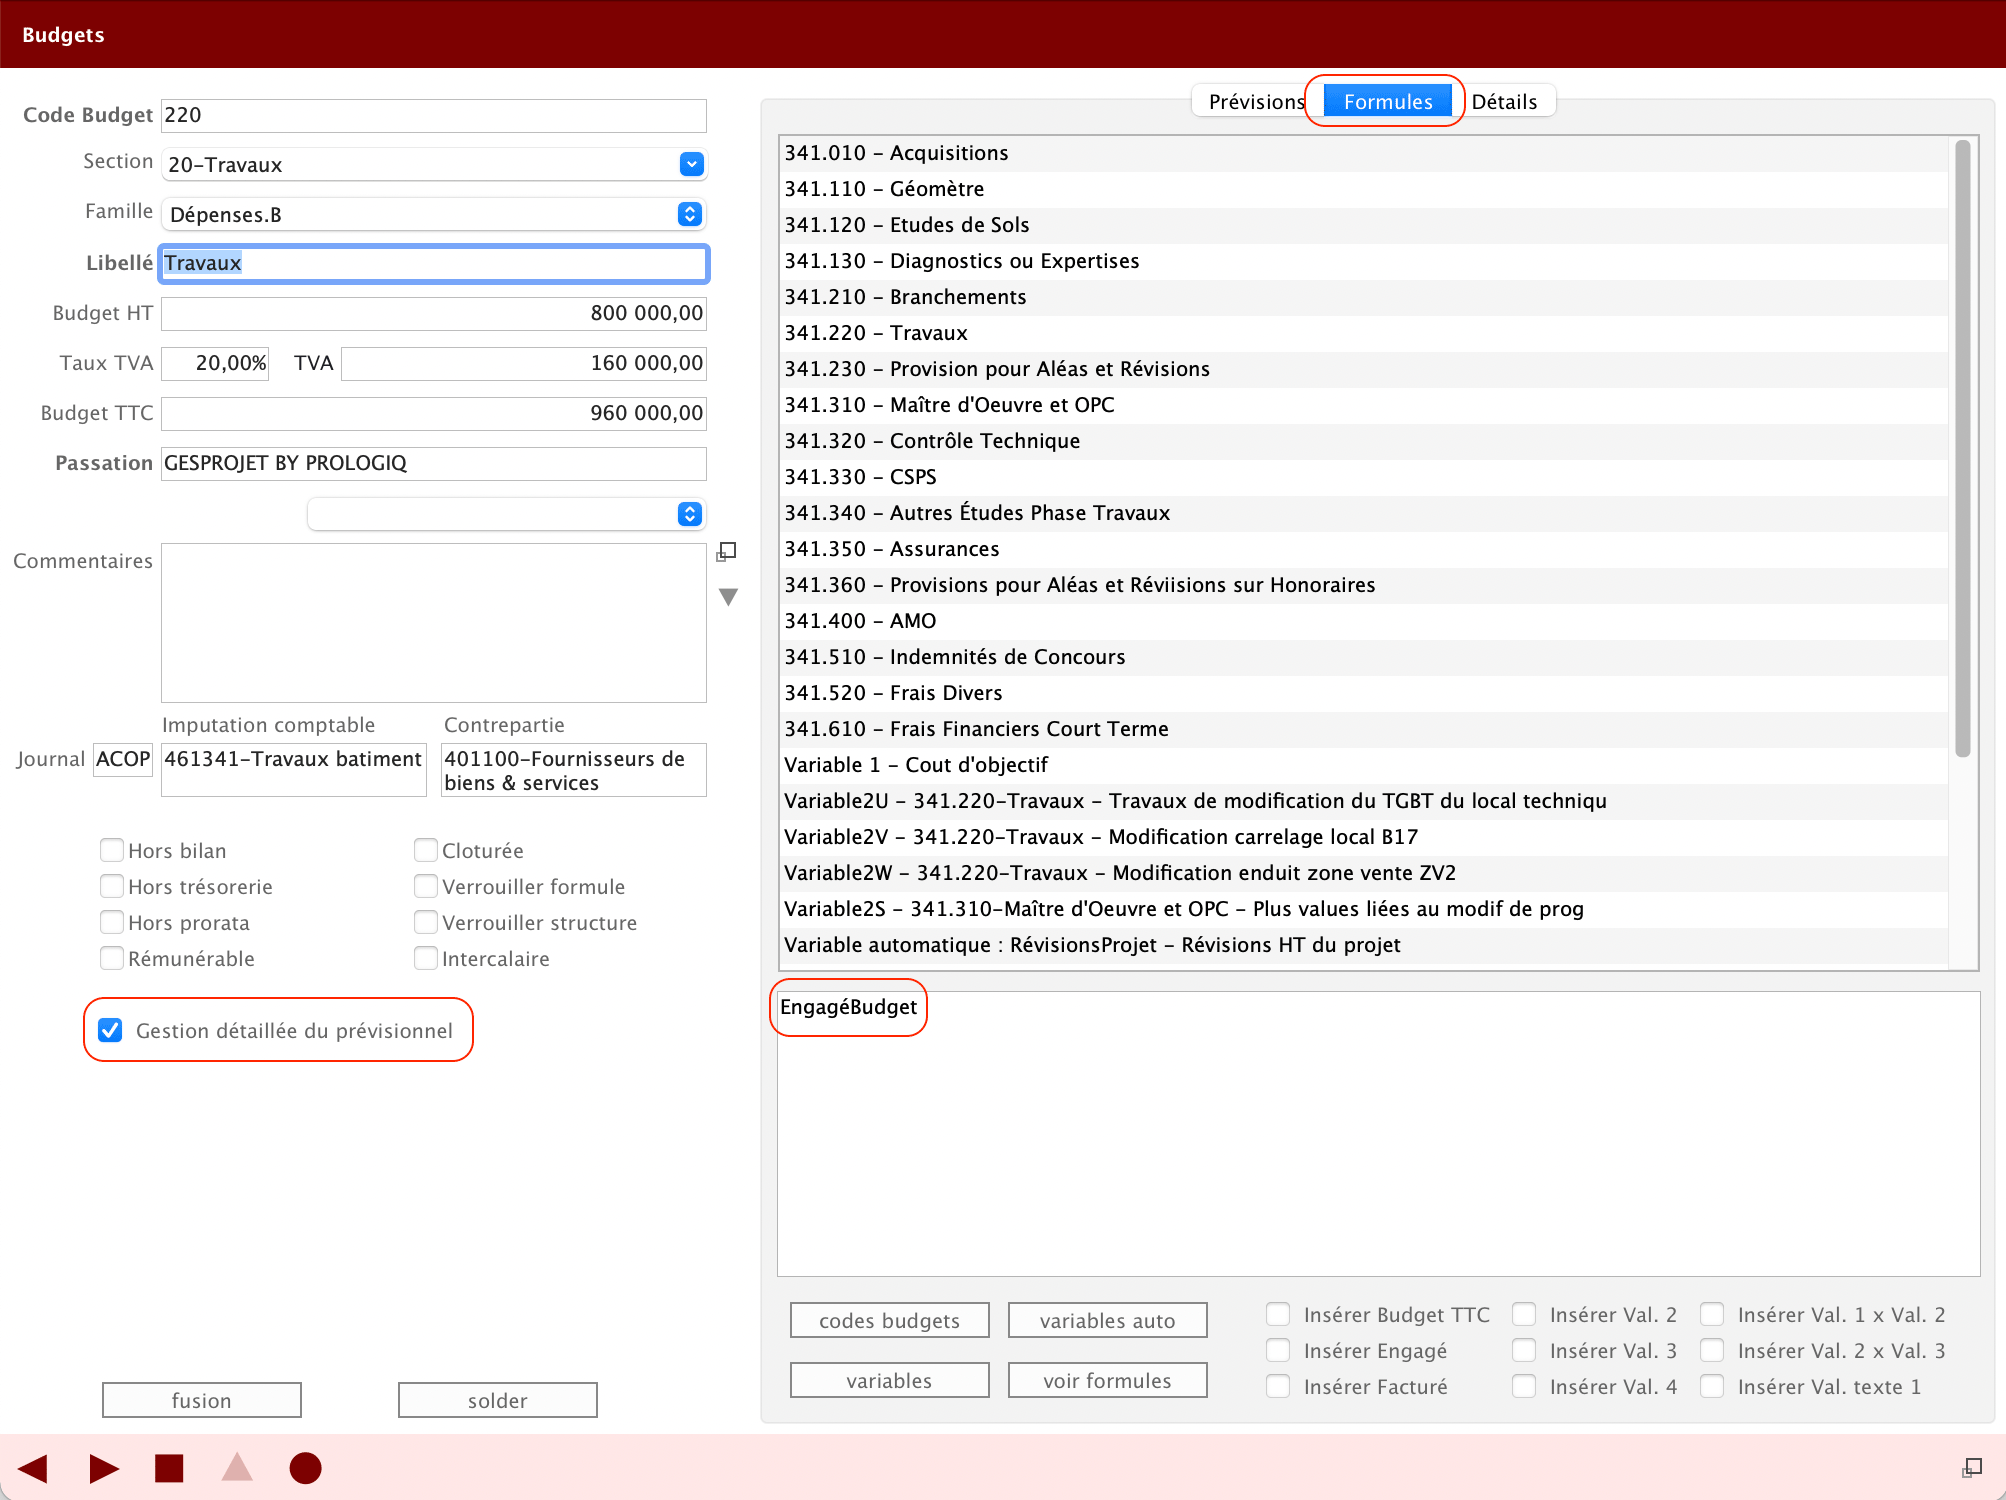
Task: Click the Journal field ACOP
Action: [x=123, y=759]
